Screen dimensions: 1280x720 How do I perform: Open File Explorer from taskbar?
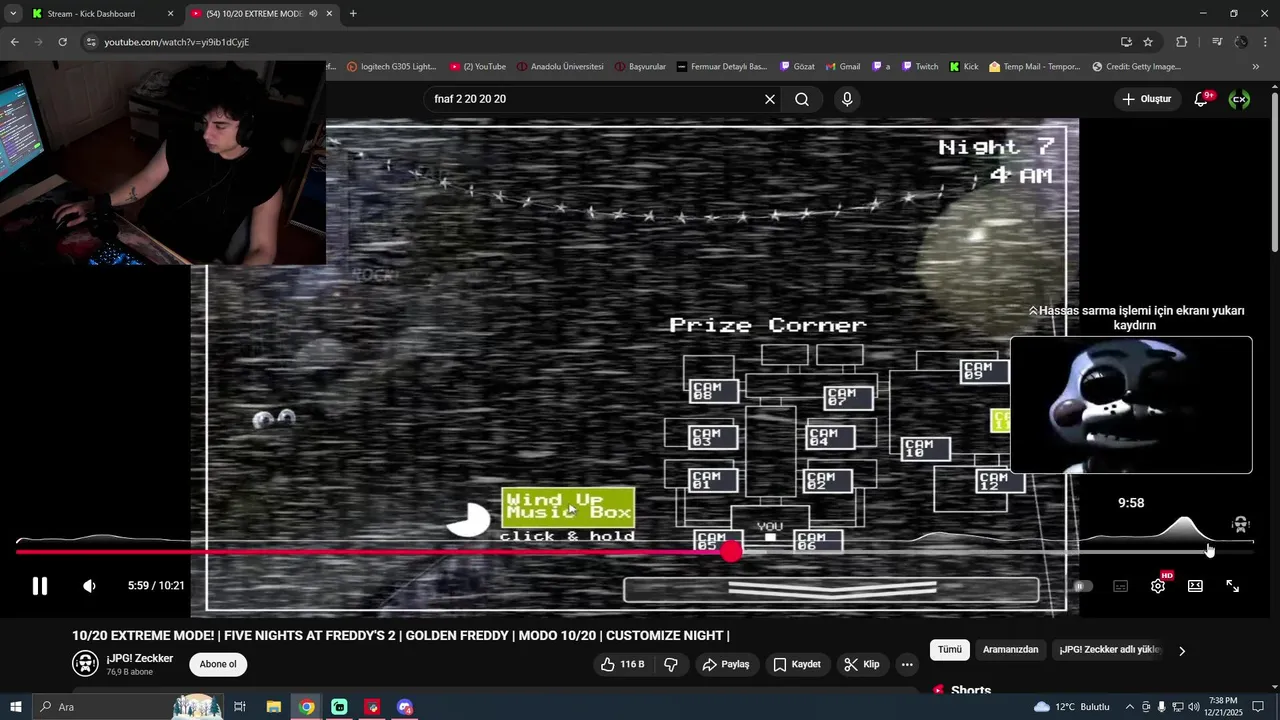pyautogui.click(x=273, y=707)
